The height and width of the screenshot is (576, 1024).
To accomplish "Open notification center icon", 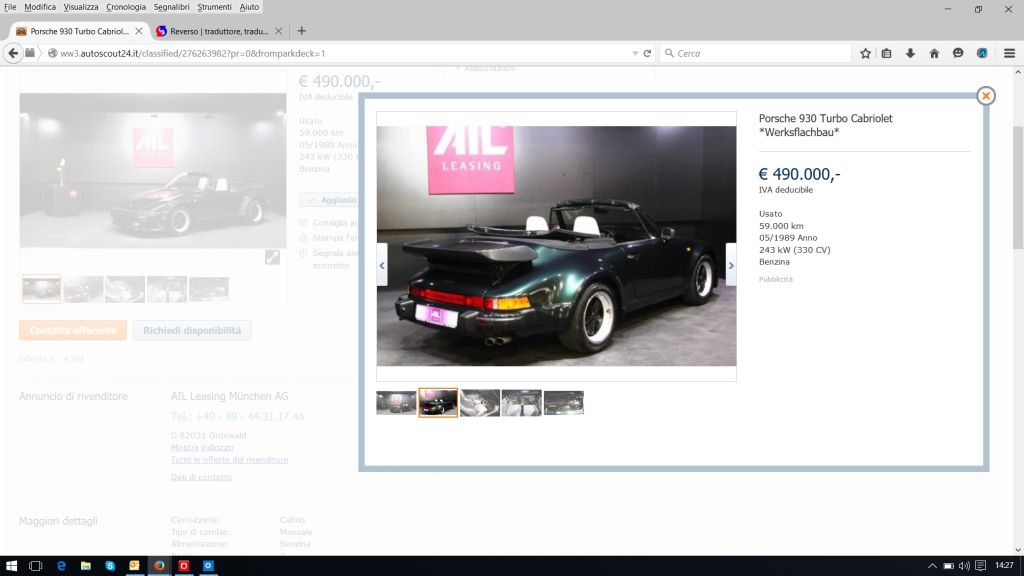I will [980, 566].
